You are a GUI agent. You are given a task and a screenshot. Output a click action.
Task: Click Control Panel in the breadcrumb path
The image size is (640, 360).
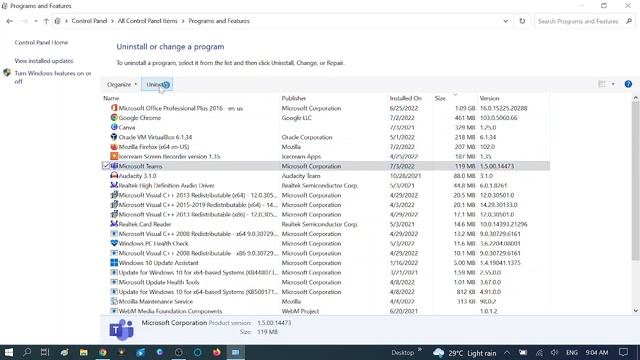89,21
